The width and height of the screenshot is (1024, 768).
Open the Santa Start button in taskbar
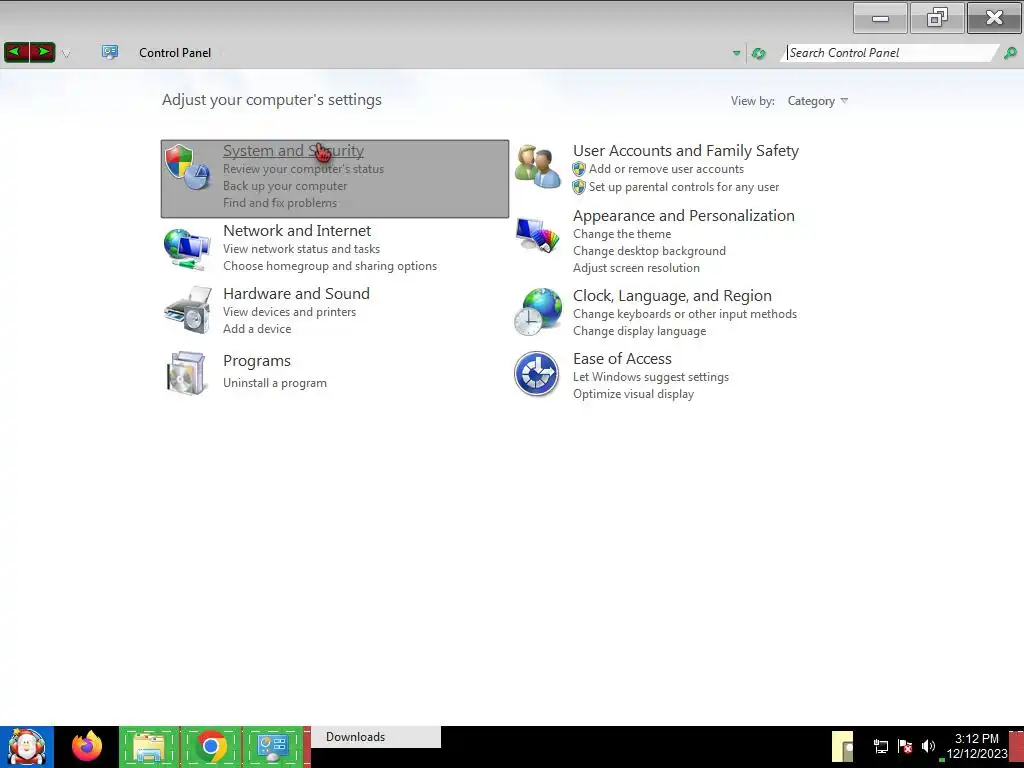(27, 746)
